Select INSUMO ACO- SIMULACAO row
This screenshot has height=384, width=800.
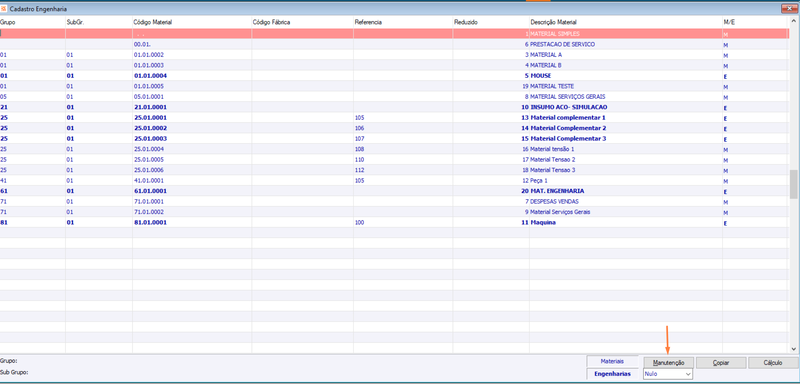[394, 107]
